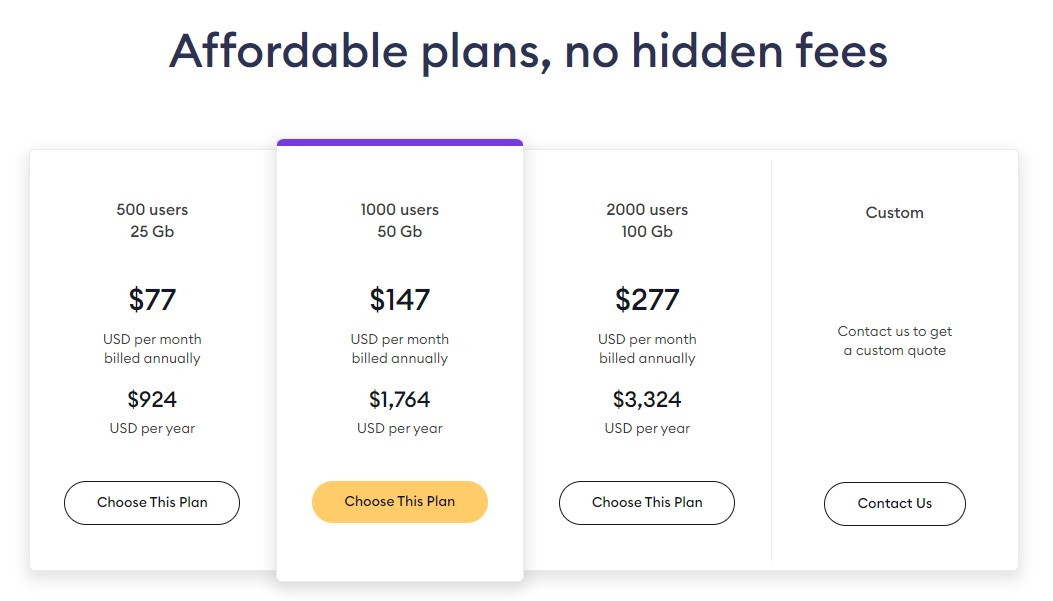Click 'USD per month billed annually' under $77

(x=152, y=349)
